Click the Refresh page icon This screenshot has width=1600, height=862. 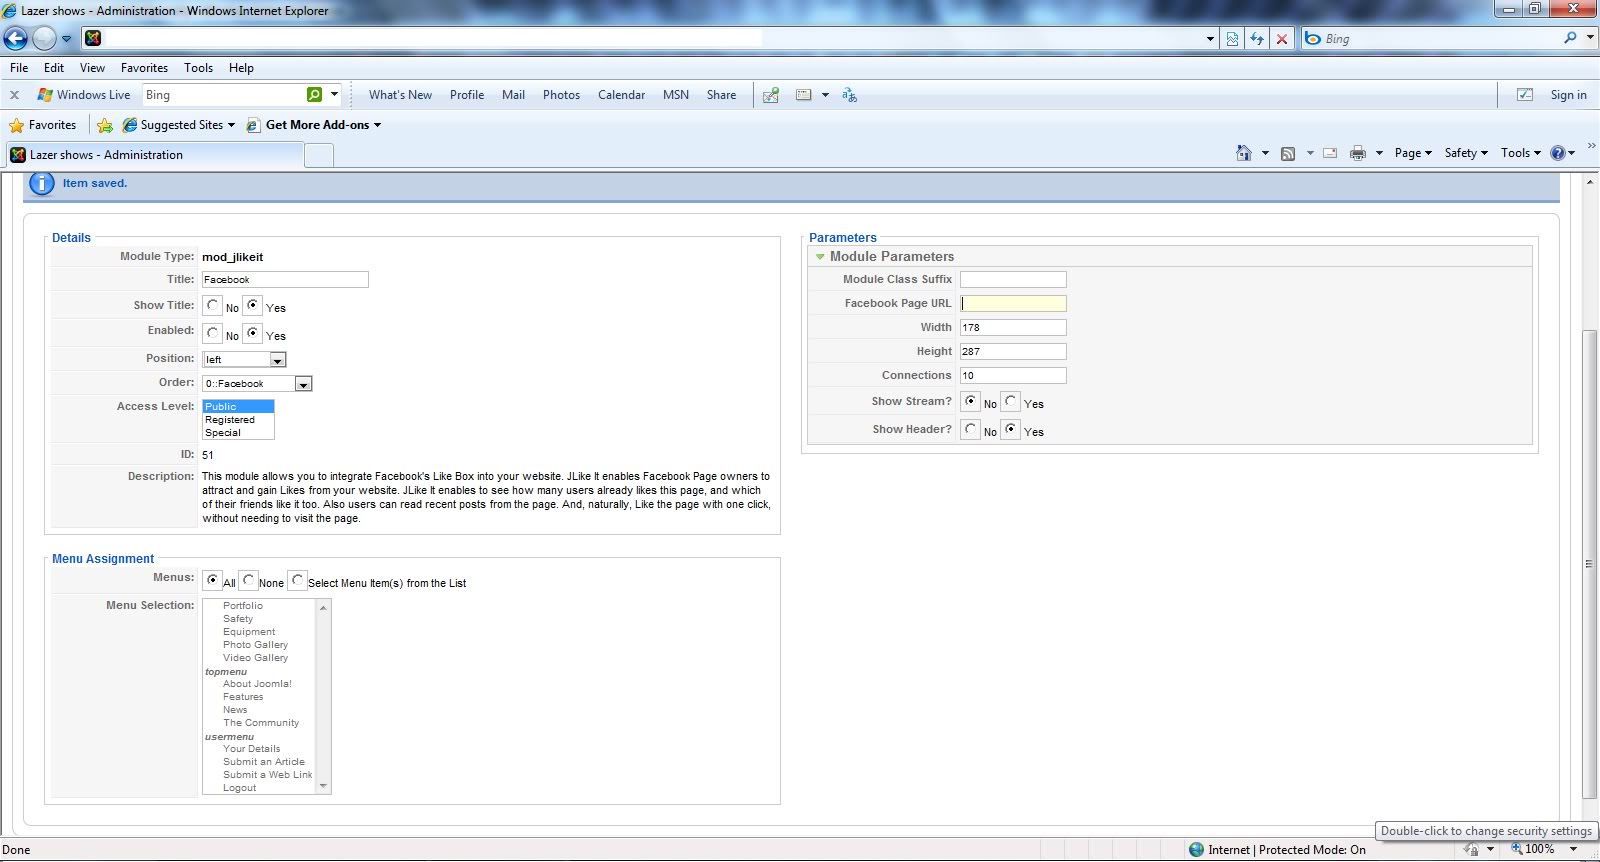pos(1257,39)
